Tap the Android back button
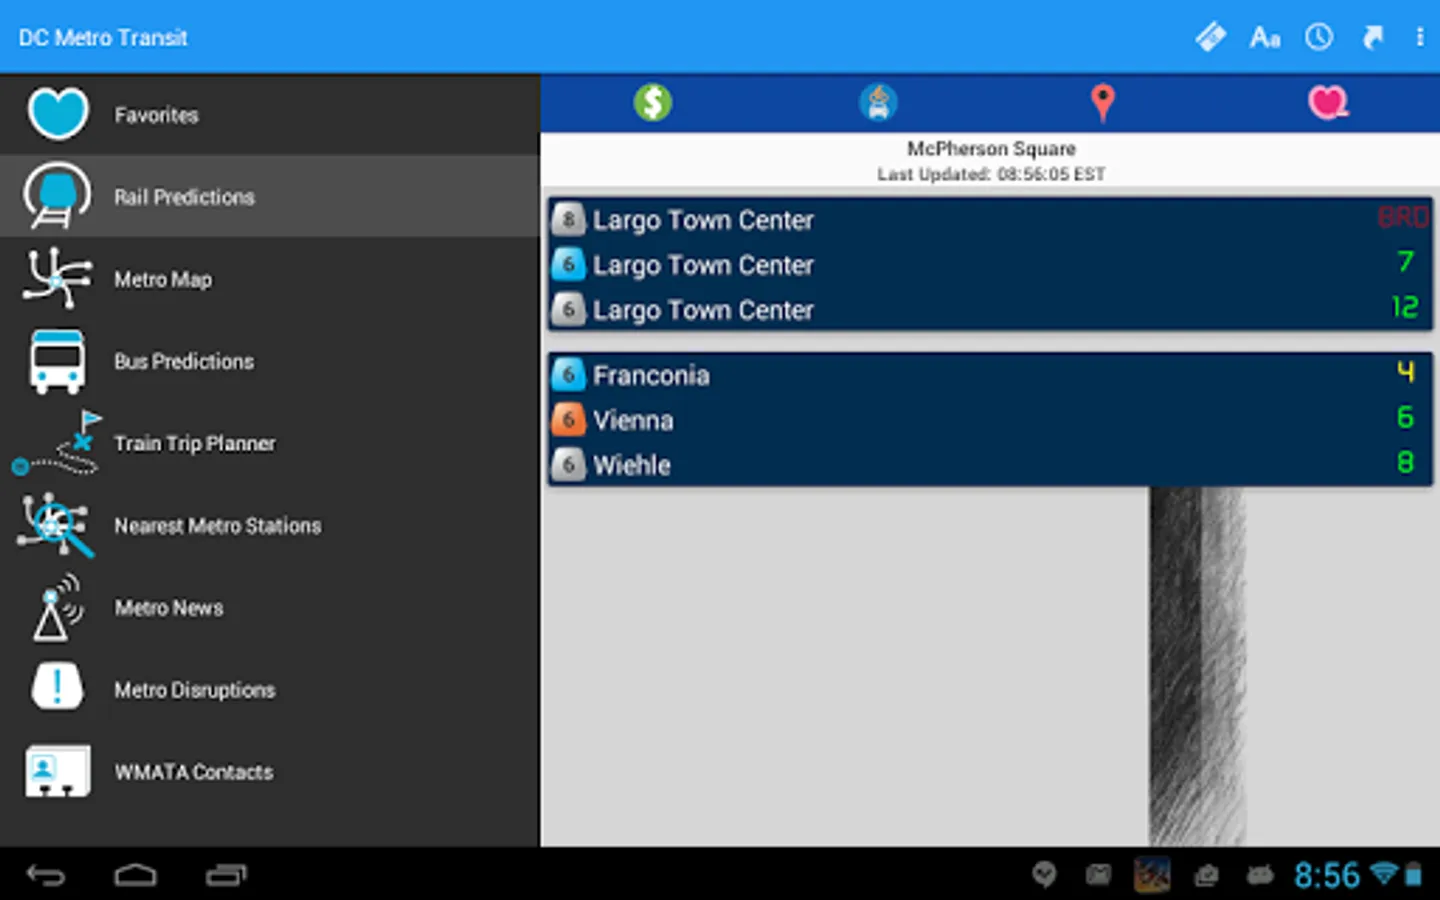The image size is (1440, 900). (x=46, y=875)
